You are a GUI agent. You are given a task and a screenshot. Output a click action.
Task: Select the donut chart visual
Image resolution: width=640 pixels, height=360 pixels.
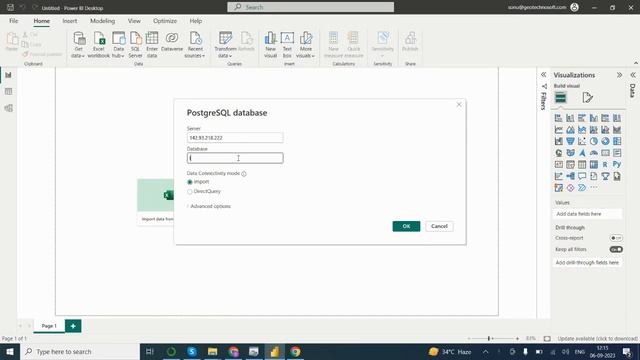pyautogui.click(x=605, y=141)
